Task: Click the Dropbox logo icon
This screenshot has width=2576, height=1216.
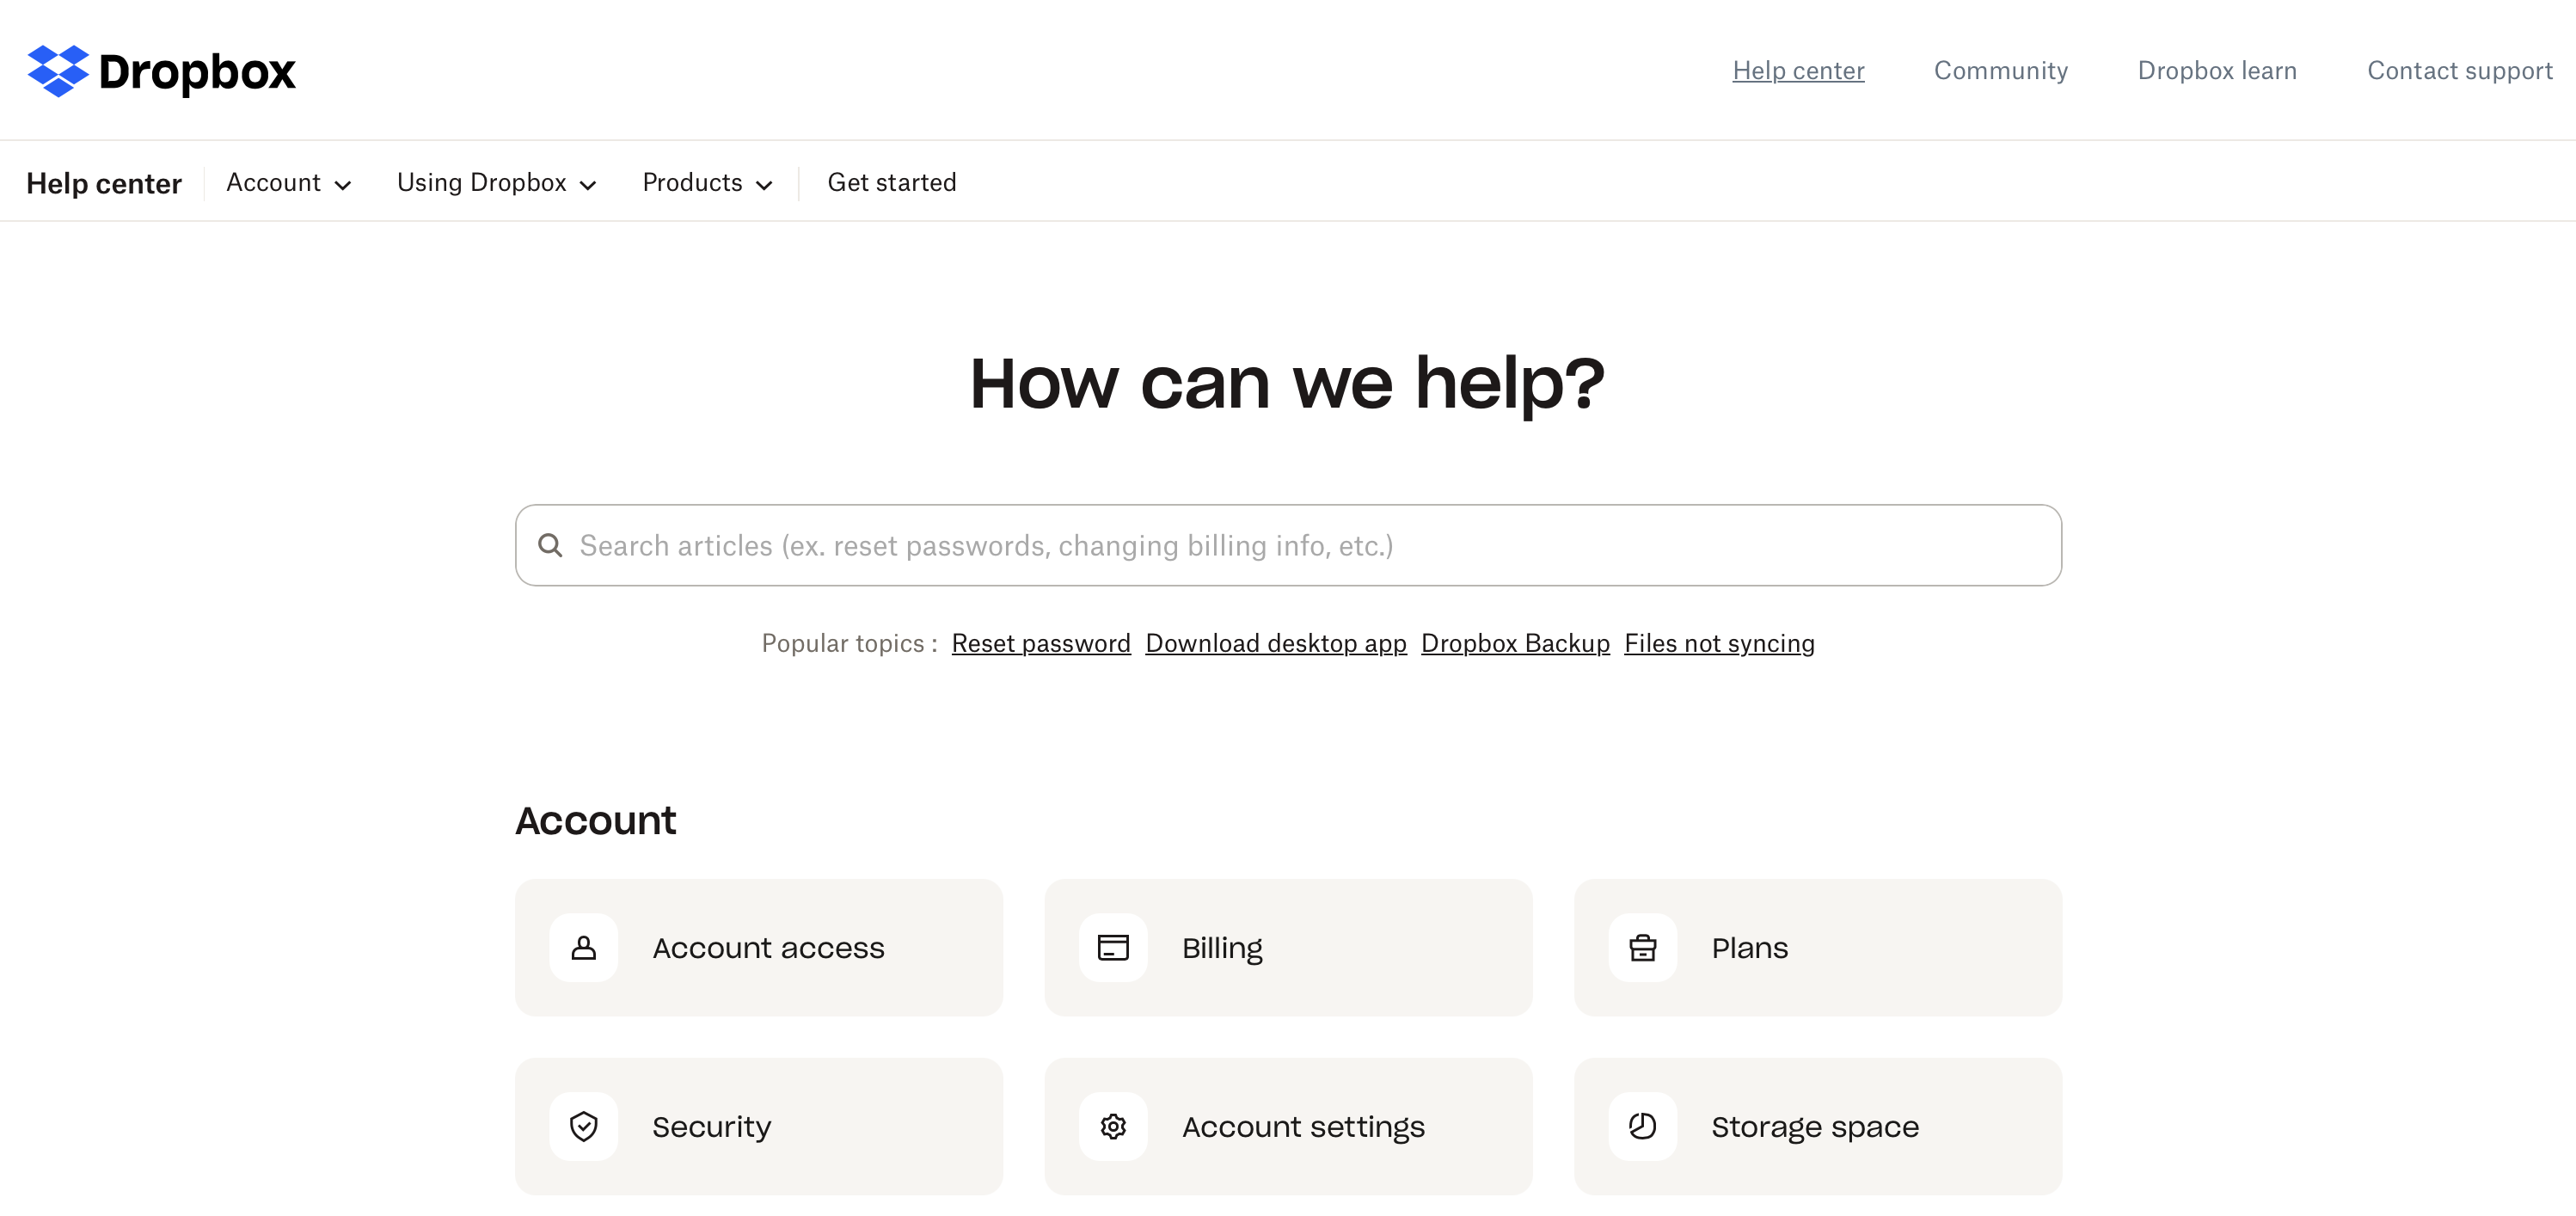Action: click(x=58, y=71)
